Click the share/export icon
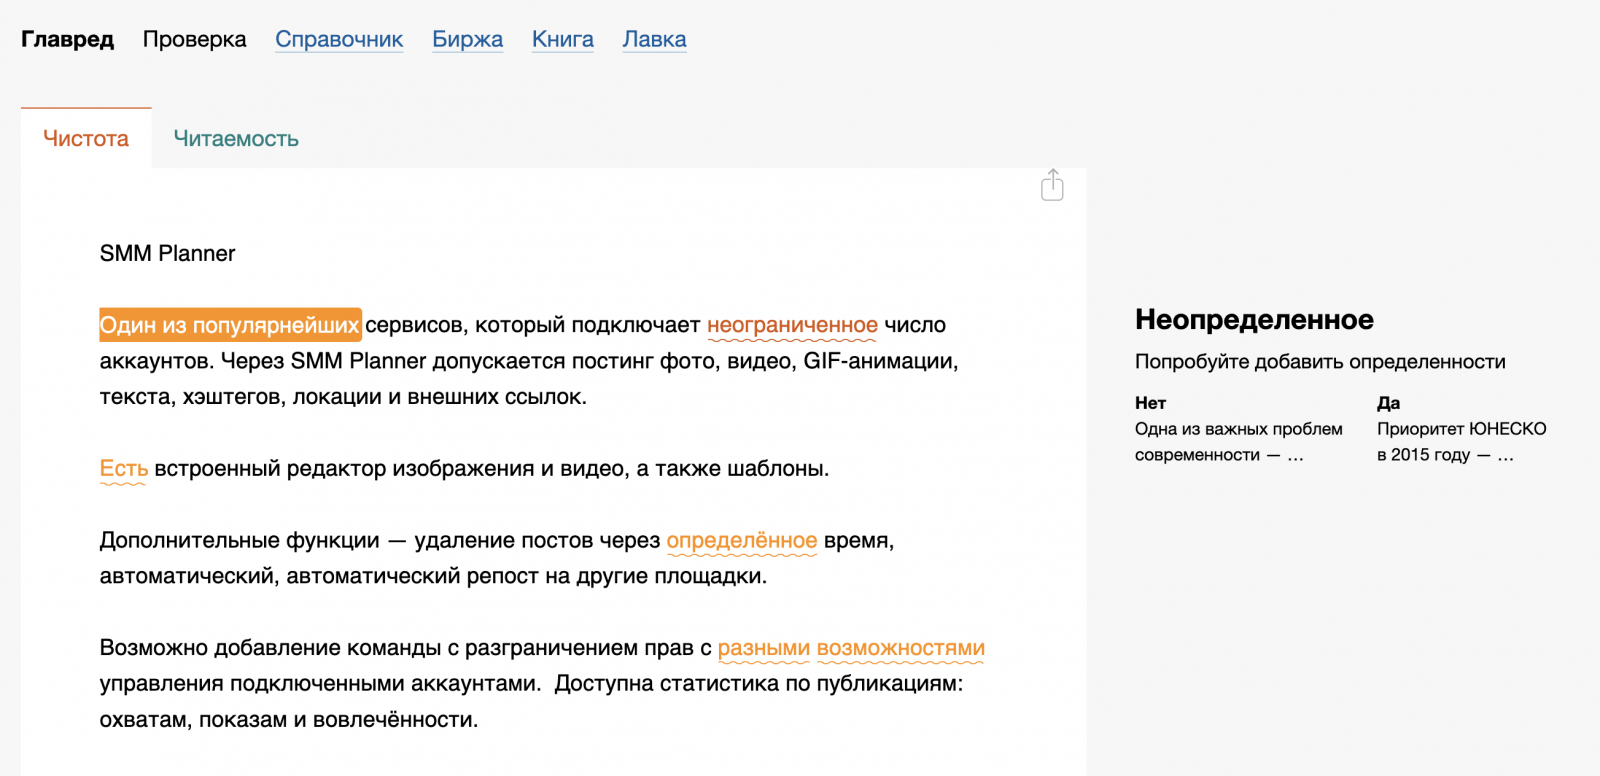The height and width of the screenshot is (776, 1600). click(1052, 185)
